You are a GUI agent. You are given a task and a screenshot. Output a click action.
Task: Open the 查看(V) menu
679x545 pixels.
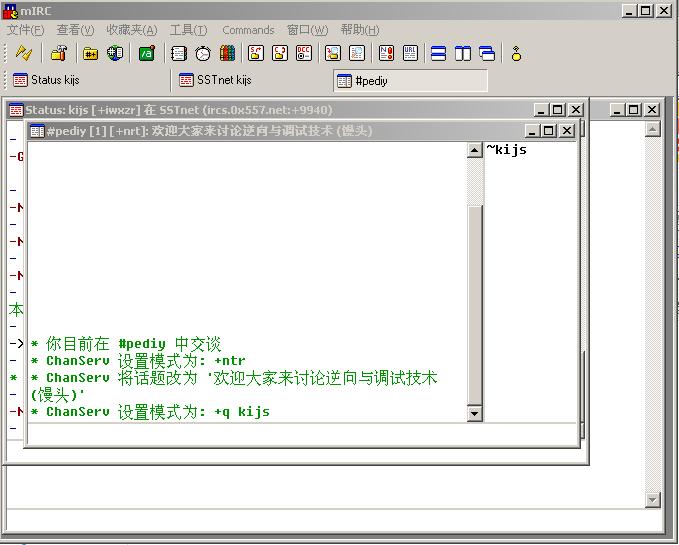[75, 30]
